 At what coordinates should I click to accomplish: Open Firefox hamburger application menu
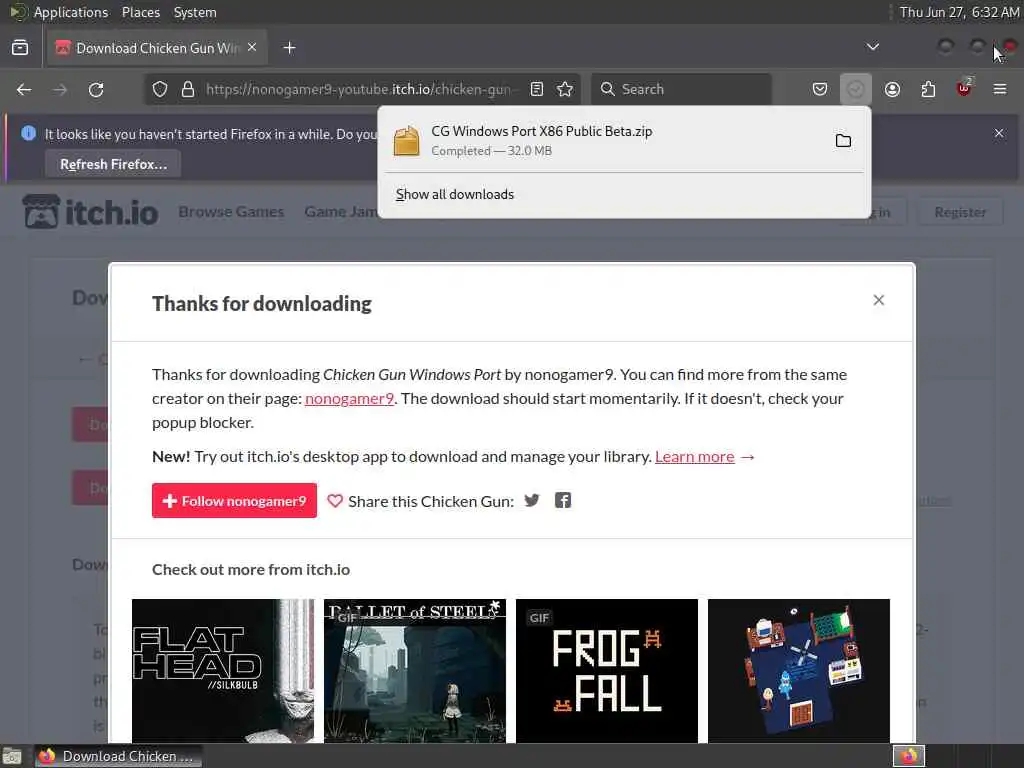point(1000,89)
